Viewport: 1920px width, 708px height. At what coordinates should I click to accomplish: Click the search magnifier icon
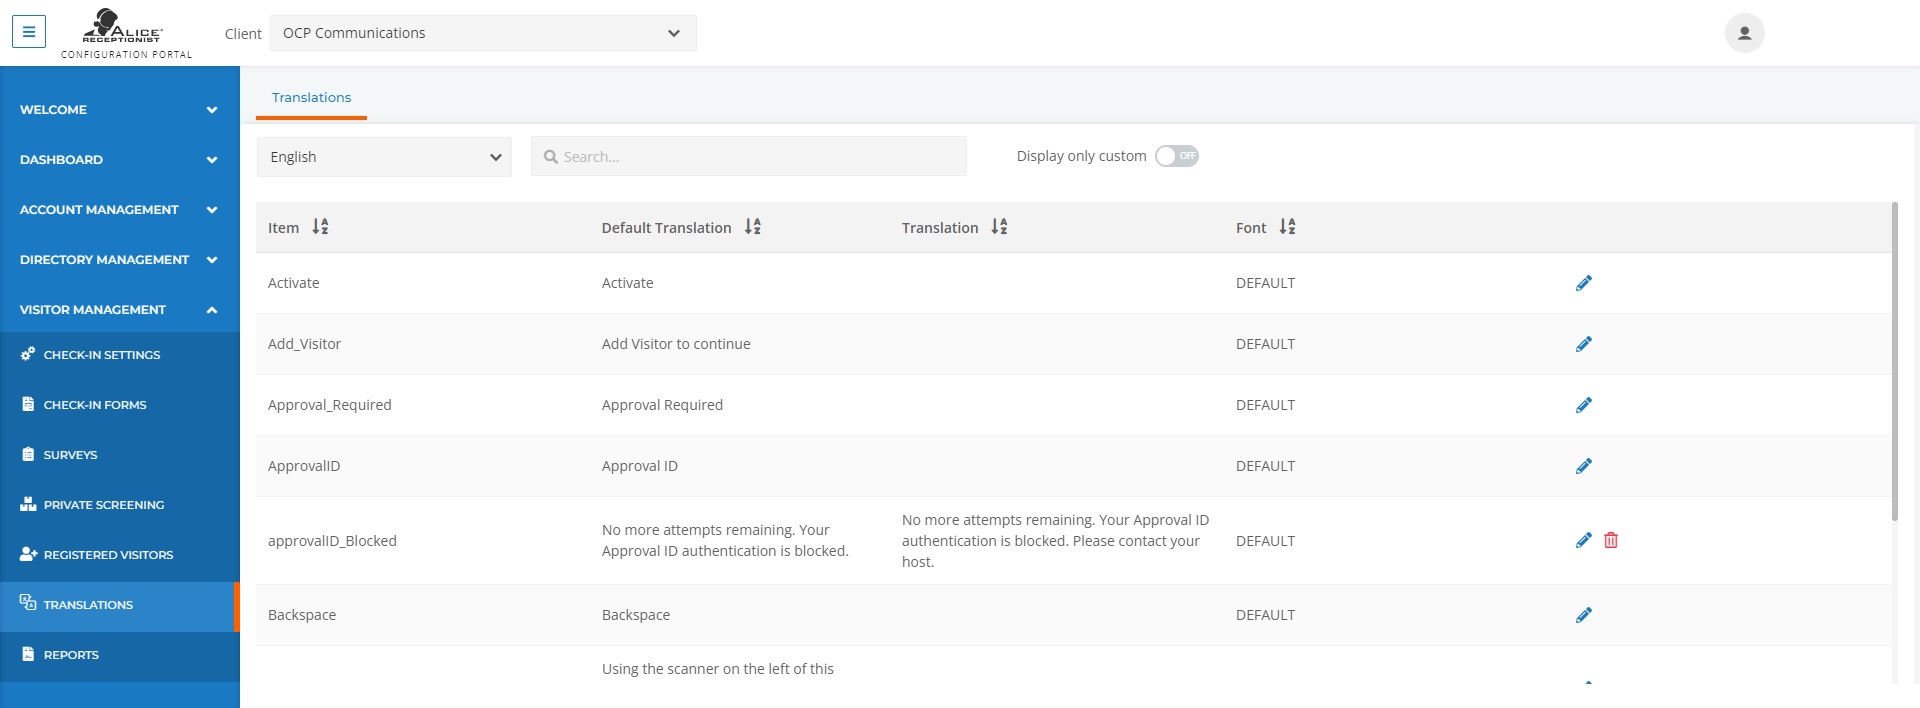point(550,157)
